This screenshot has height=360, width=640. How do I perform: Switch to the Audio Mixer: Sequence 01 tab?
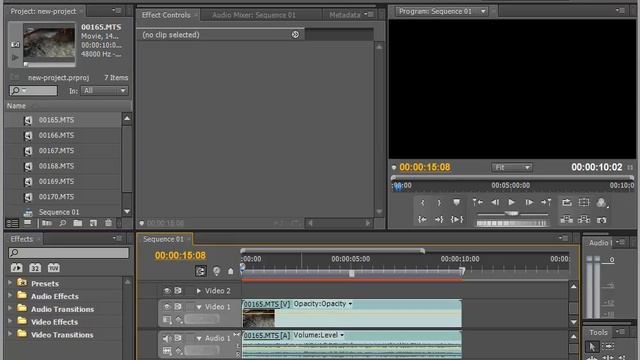(253, 15)
